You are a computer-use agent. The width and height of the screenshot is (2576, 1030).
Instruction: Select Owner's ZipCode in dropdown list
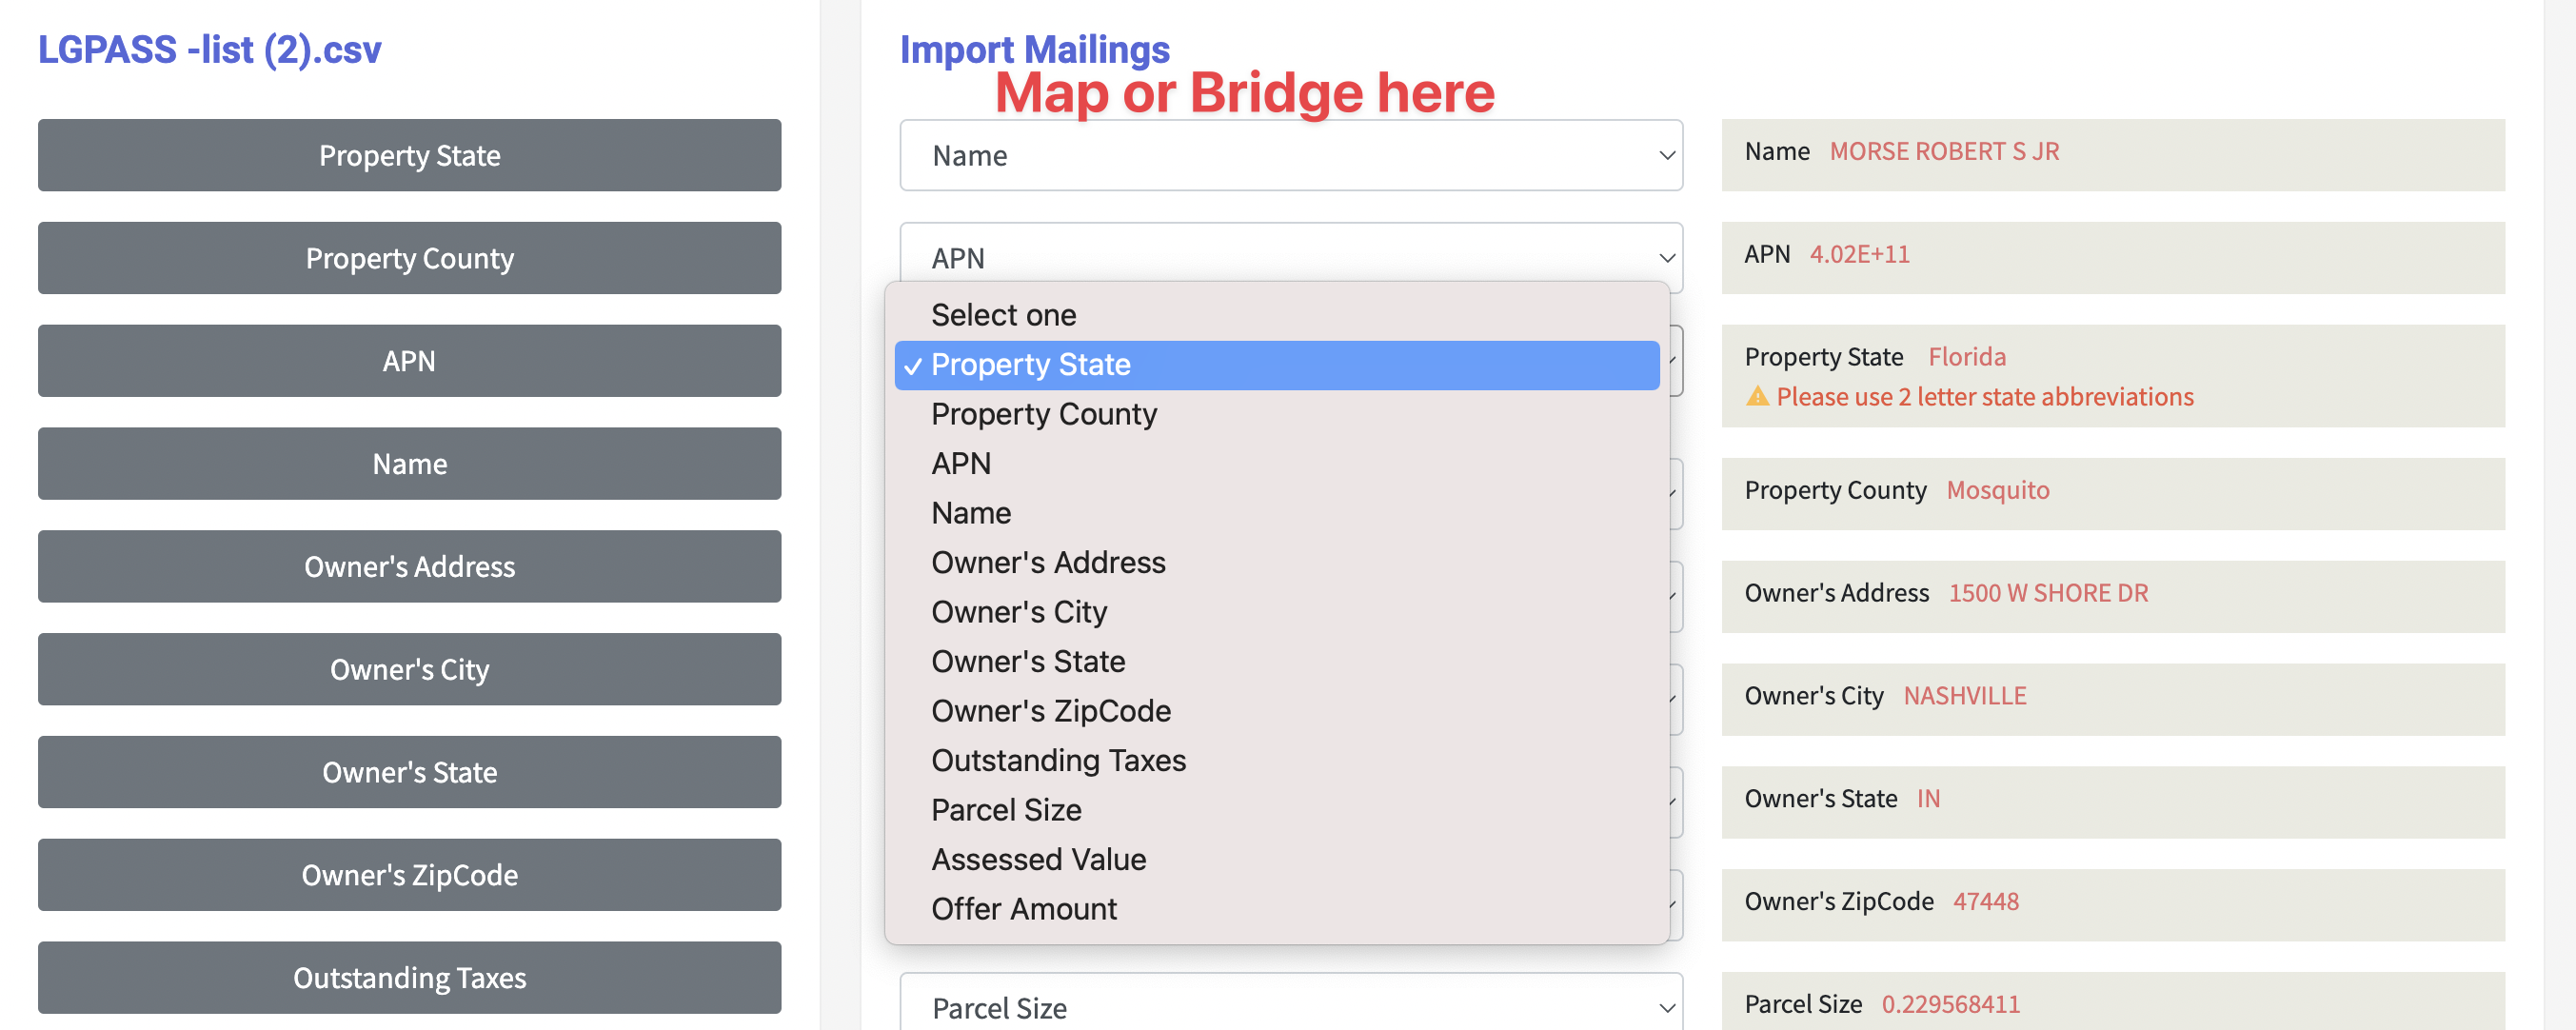point(1277,711)
